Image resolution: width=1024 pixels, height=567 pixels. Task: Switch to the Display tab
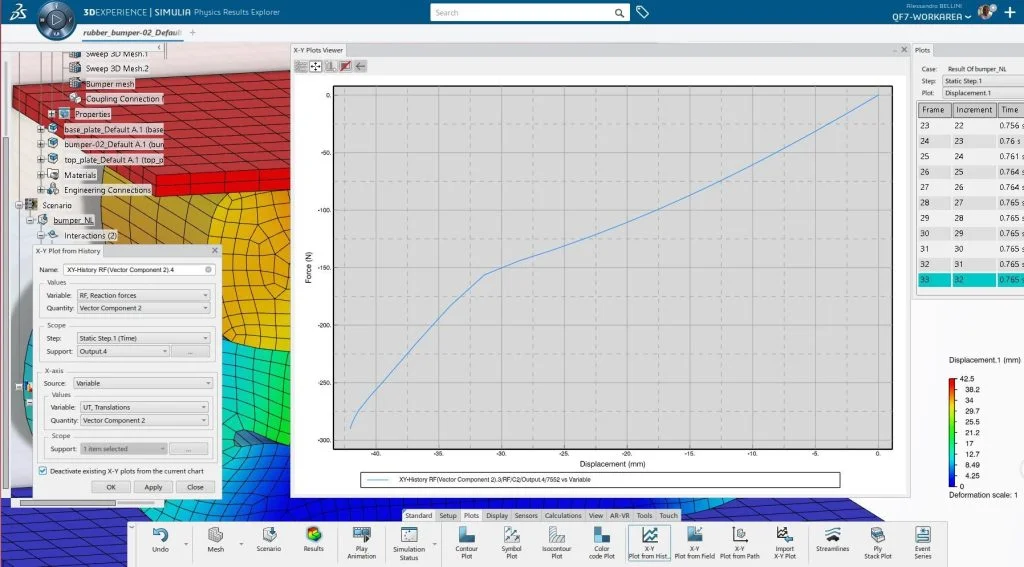point(497,516)
